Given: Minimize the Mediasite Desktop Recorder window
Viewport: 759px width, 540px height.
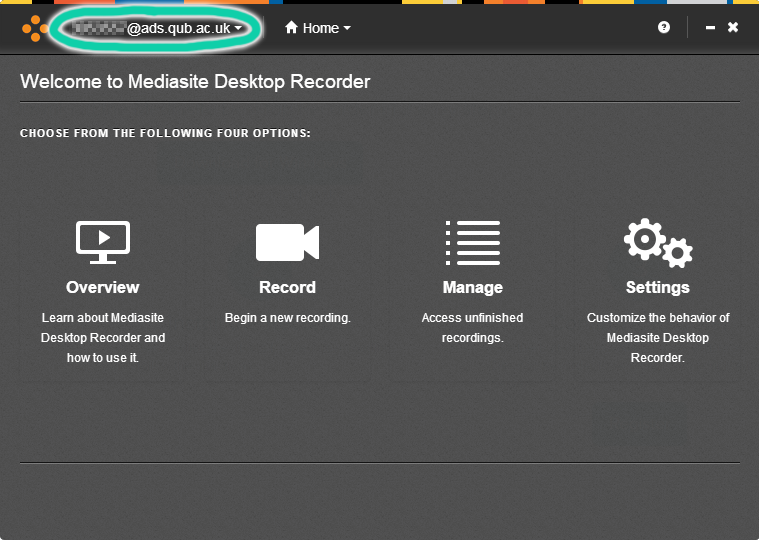Looking at the screenshot, I should [710, 28].
